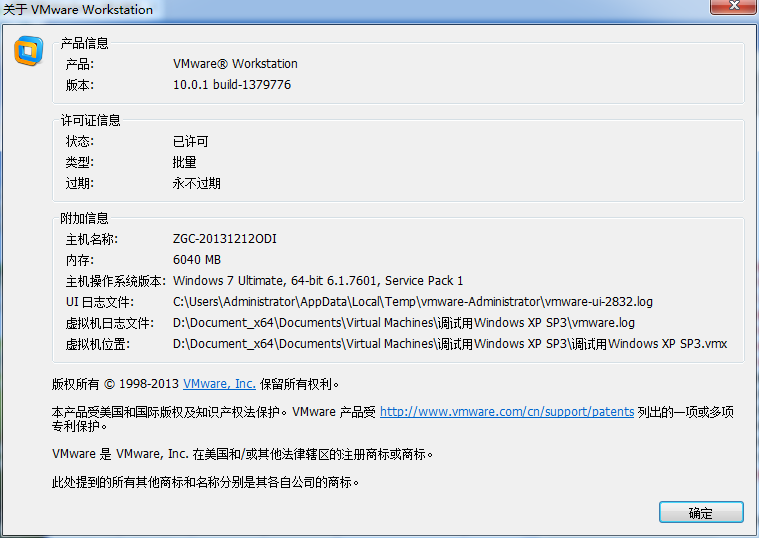The width and height of the screenshot is (759, 538).
Task: Click the 类型 label
Action: [x=80, y=162]
